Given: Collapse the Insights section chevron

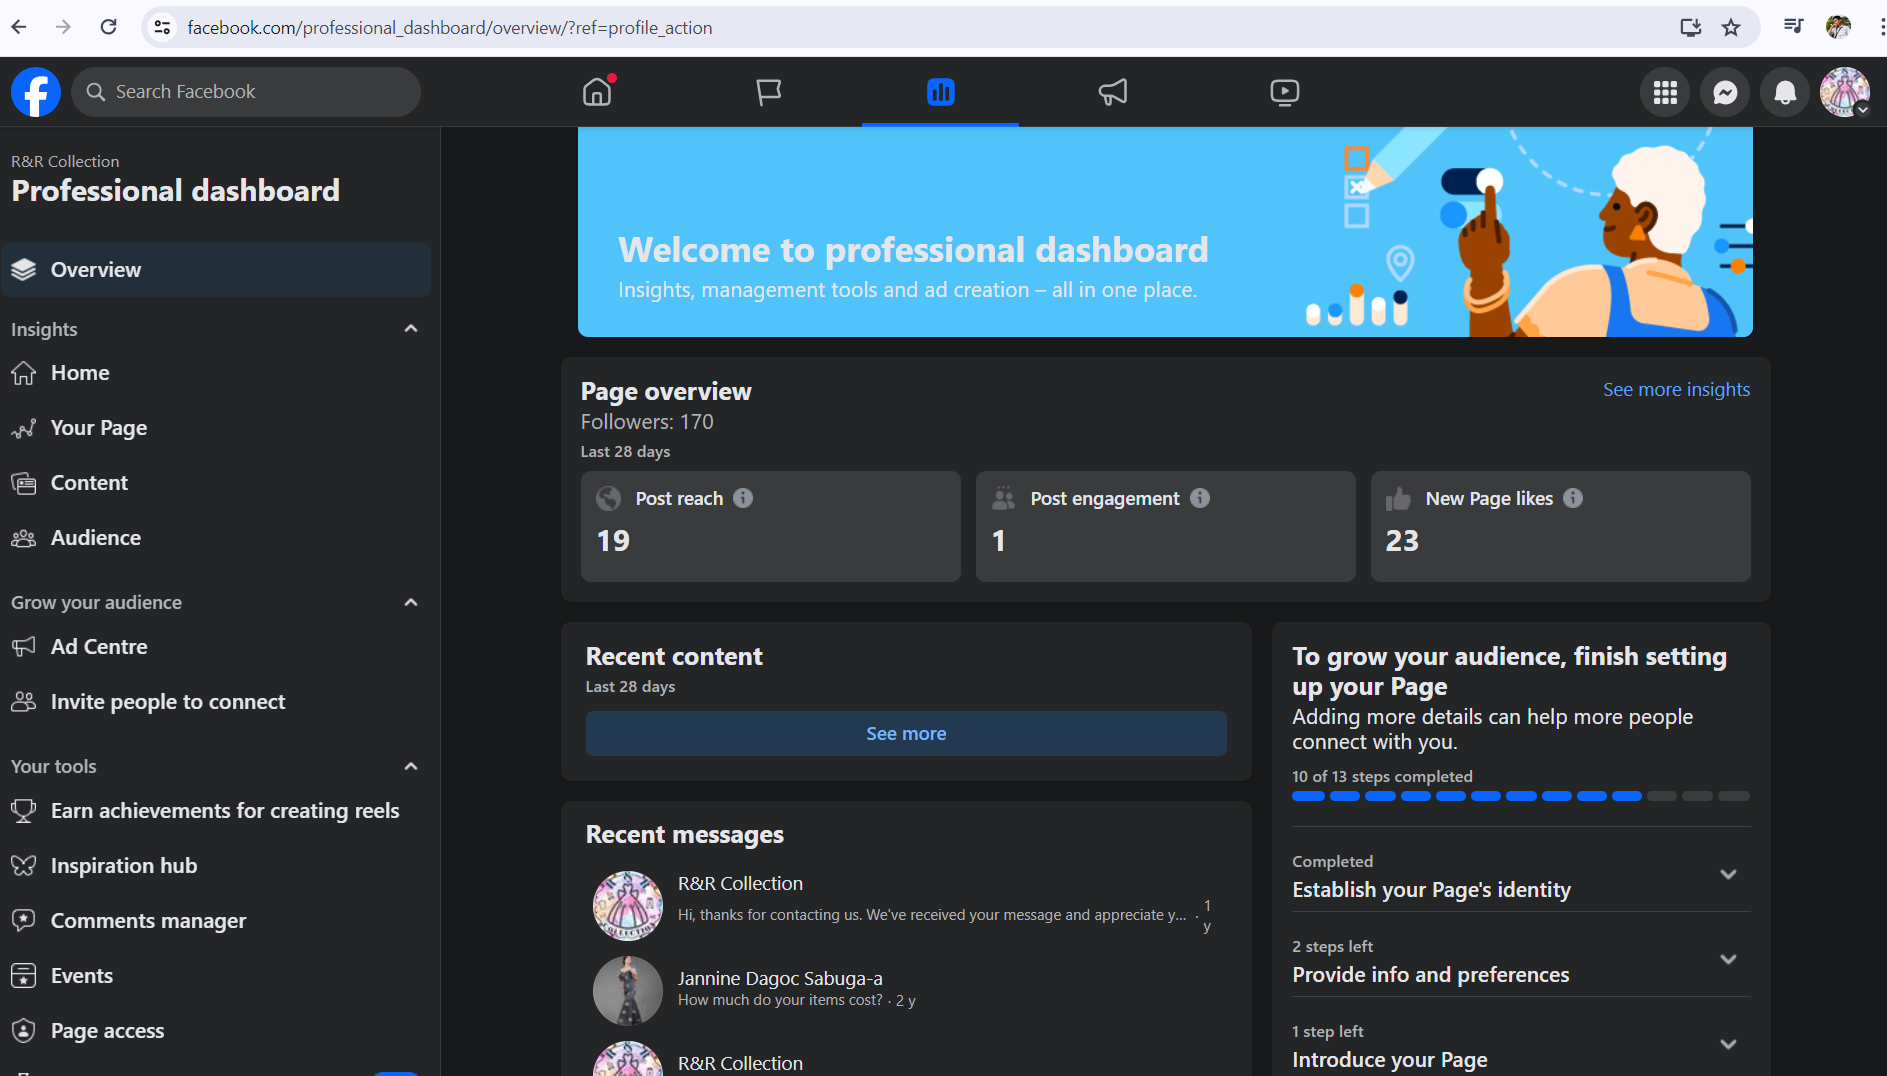Looking at the screenshot, I should coord(410,329).
